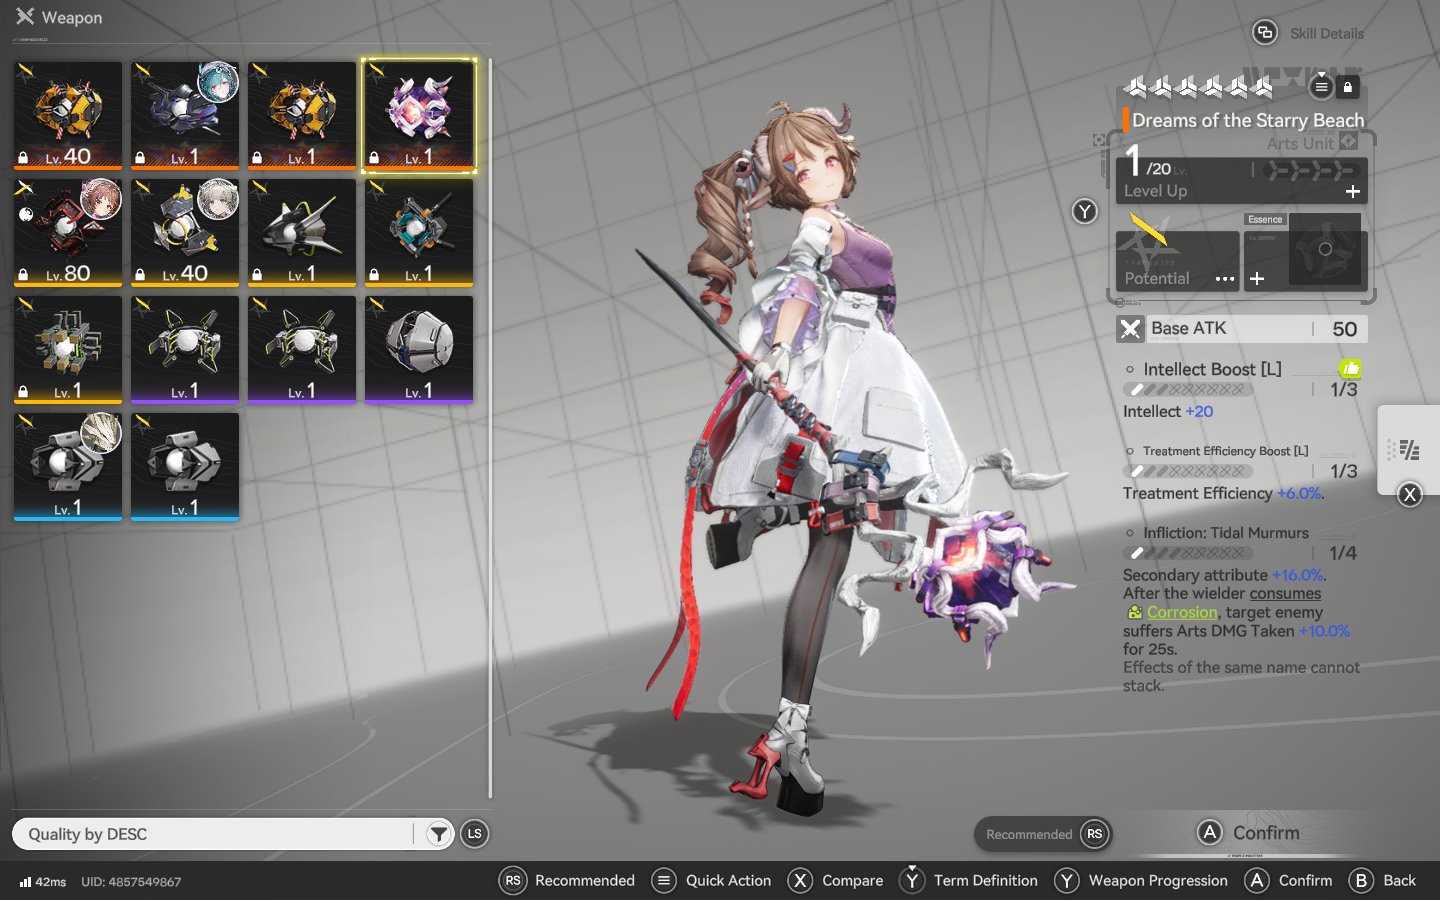
Task: Click the Essence plus icon
Action: 1257,279
